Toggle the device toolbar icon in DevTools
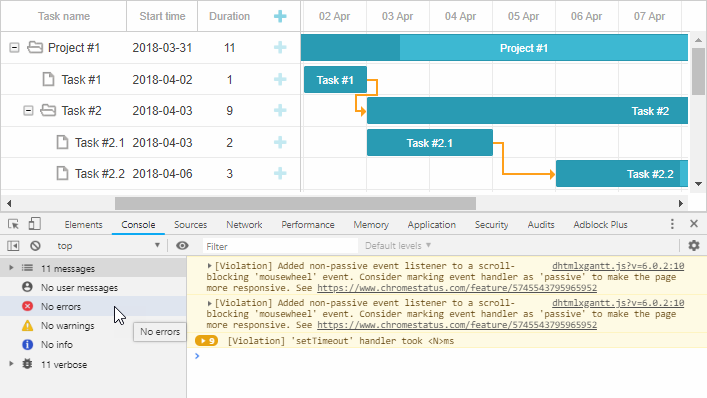 point(35,224)
